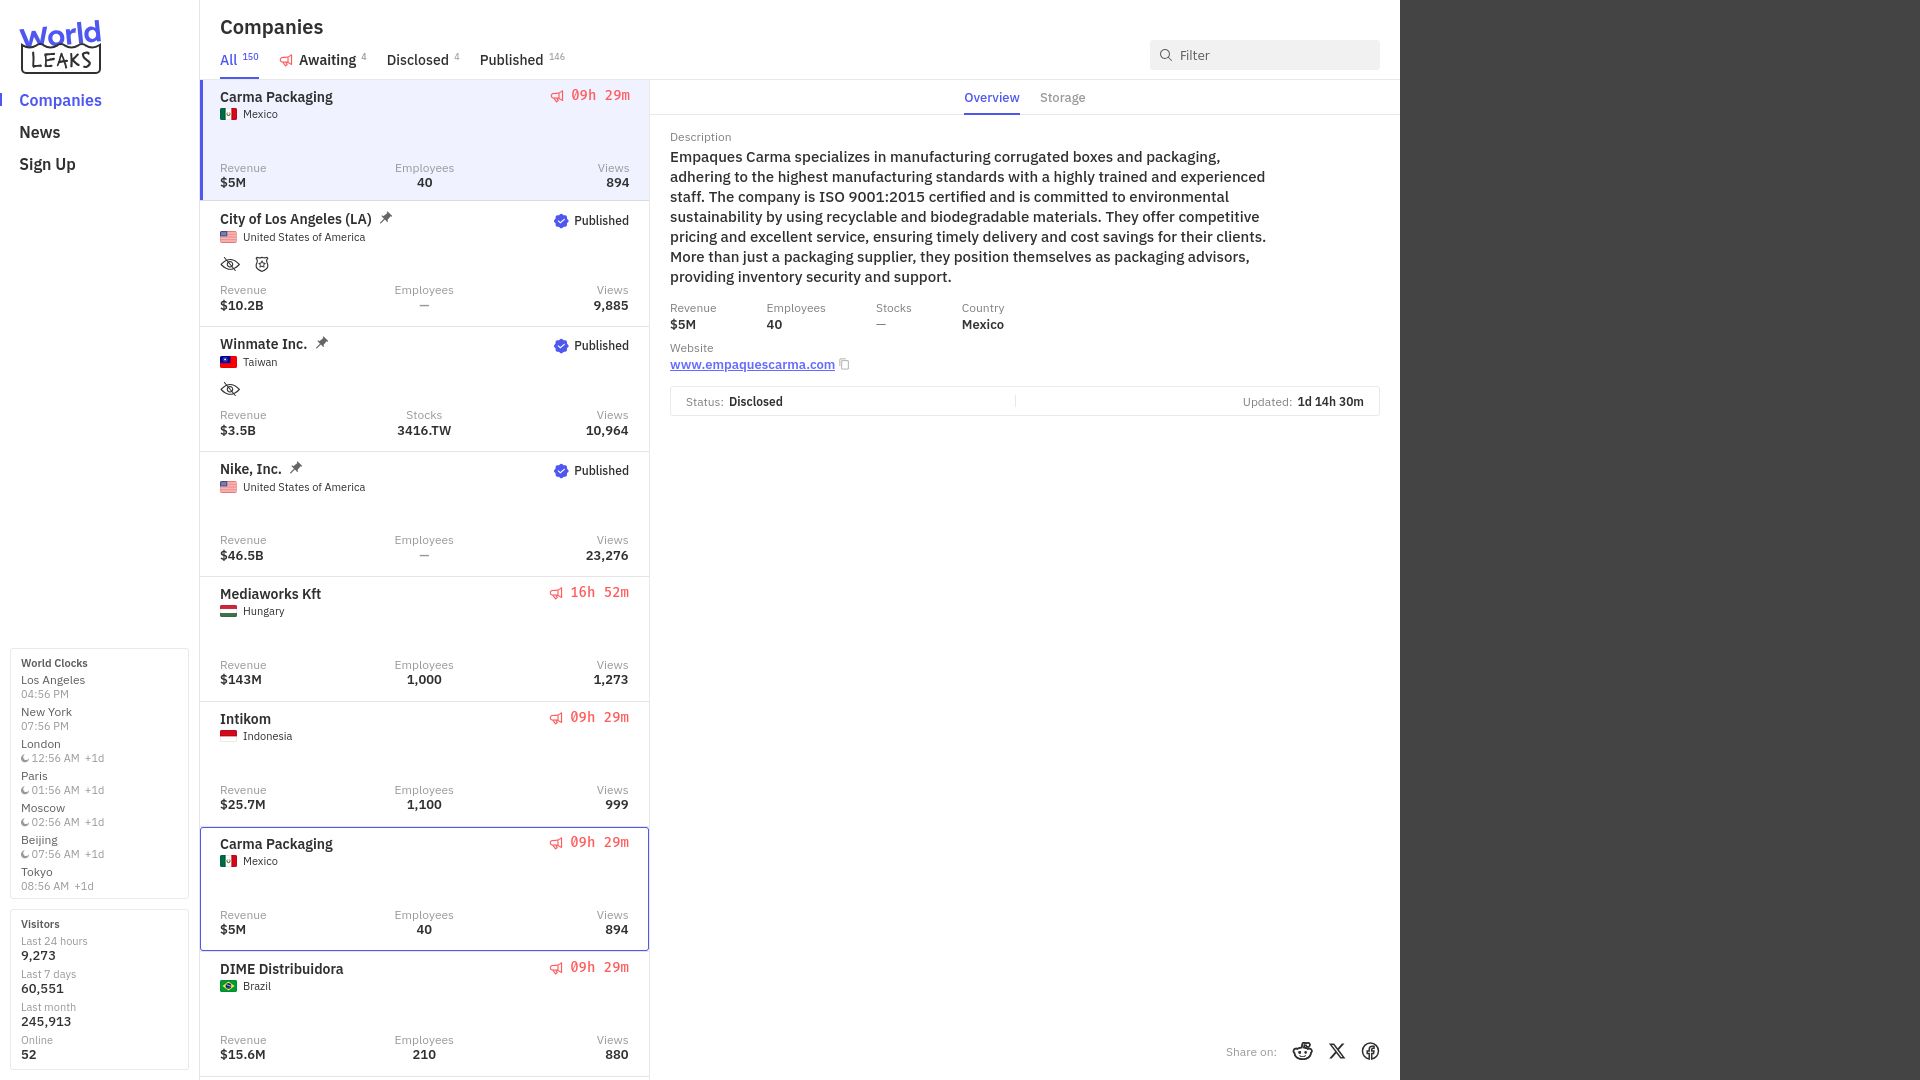
Task: Click megaphone icon on Mediaworks Kft card
Action: (556, 593)
